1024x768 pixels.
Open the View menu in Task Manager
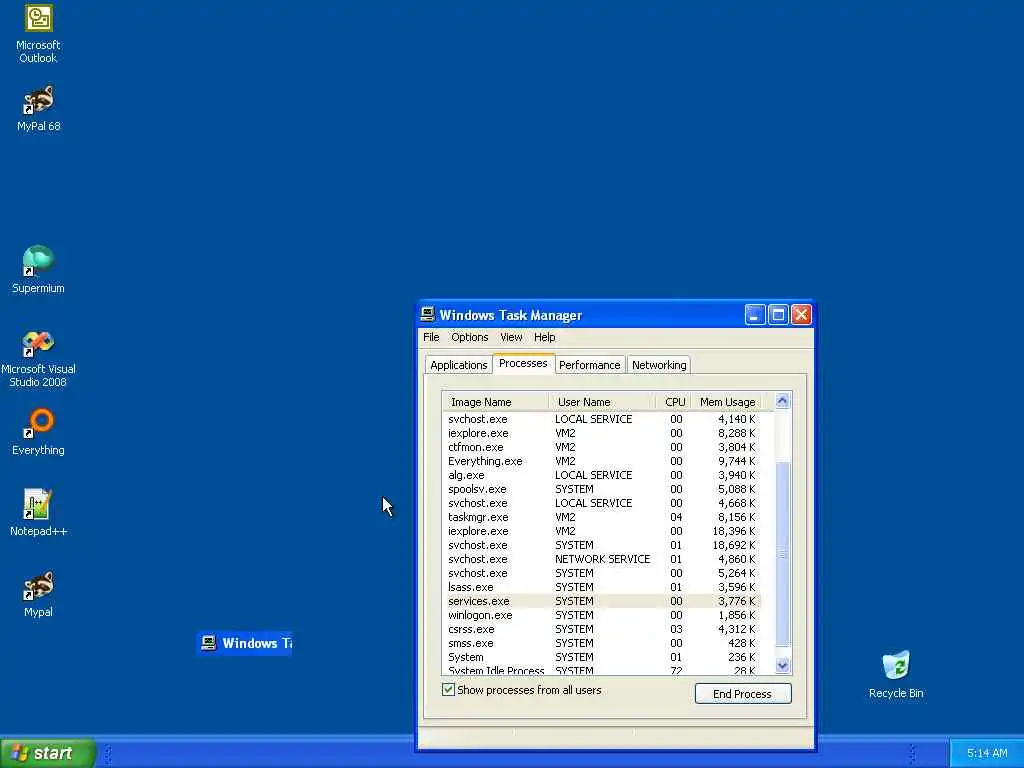(x=511, y=337)
